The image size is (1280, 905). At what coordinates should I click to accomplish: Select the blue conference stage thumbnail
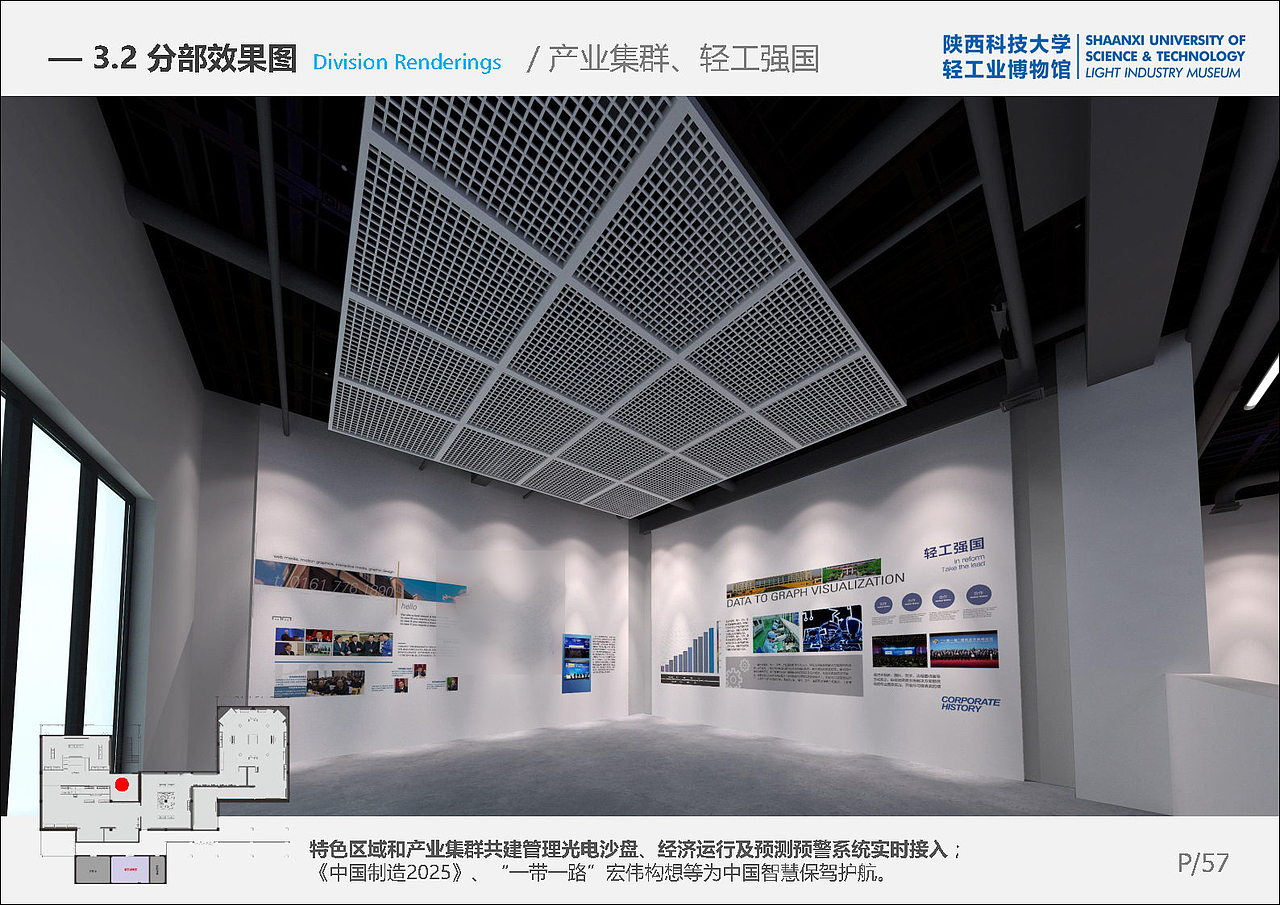897,650
